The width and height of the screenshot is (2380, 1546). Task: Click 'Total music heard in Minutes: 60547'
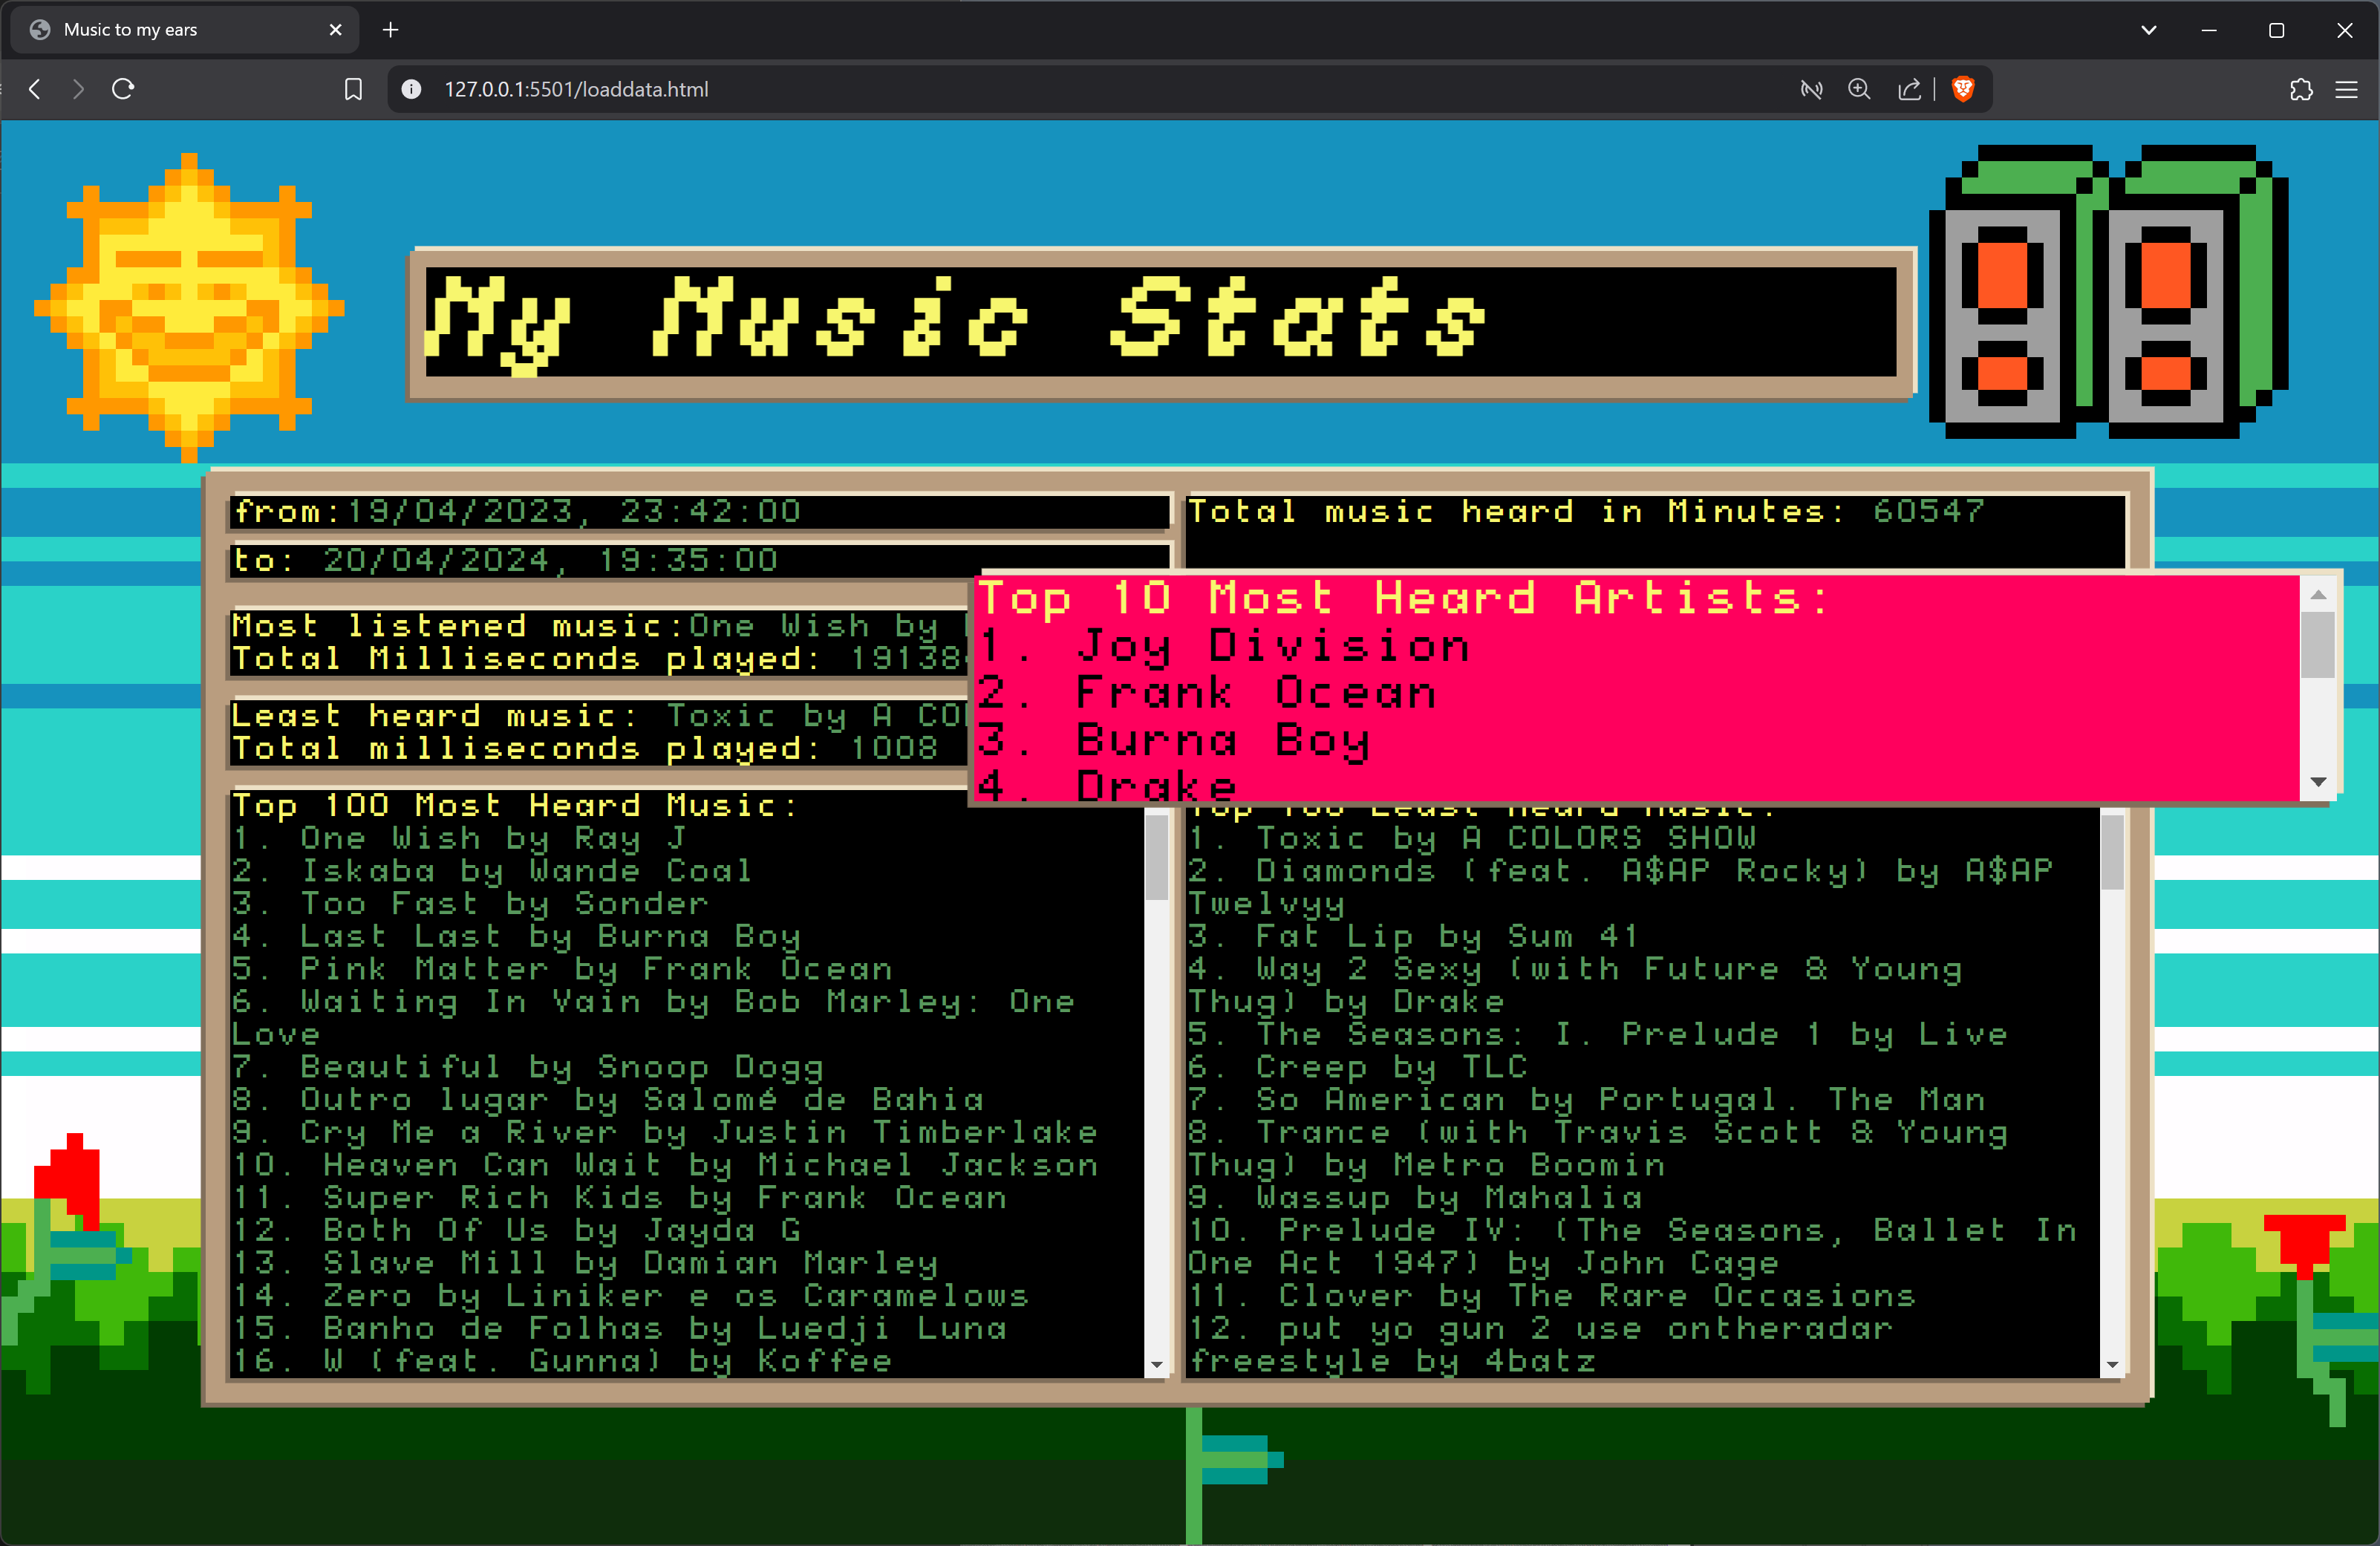click(1585, 512)
